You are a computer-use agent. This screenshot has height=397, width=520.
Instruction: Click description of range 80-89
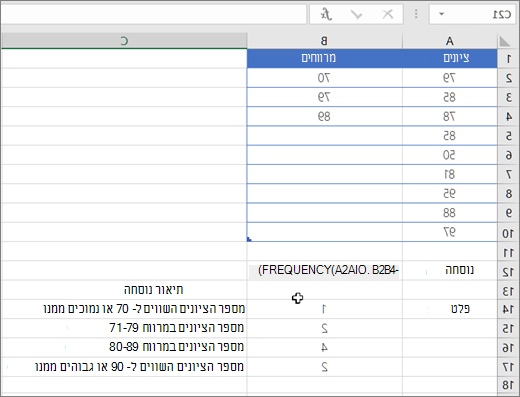[177, 347]
